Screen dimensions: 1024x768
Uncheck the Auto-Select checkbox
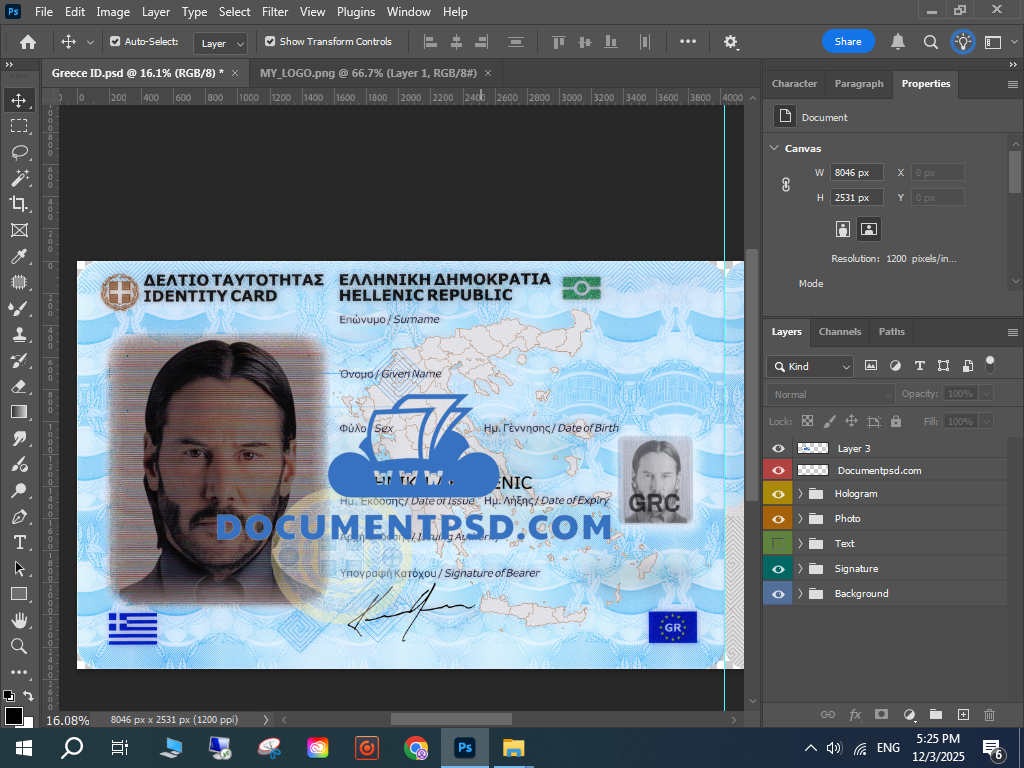pyautogui.click(x=115, y=42)
